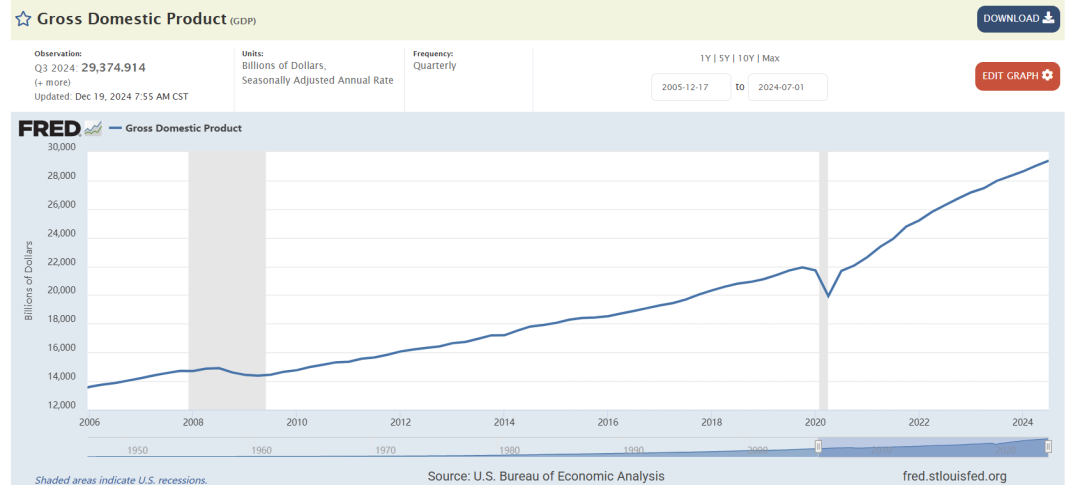Open the EDIT GRAPH panel
This screenshot has width=1080, height=485.
click(x=1017, y=76)
